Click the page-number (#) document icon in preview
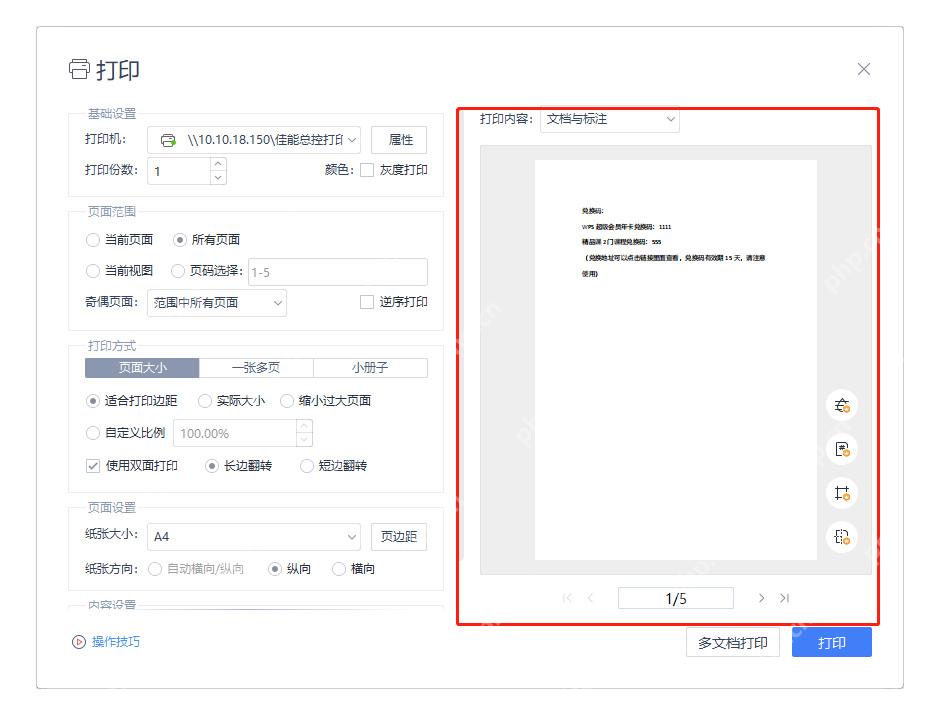This screenshot has height=715, width=940. (842, 449)
